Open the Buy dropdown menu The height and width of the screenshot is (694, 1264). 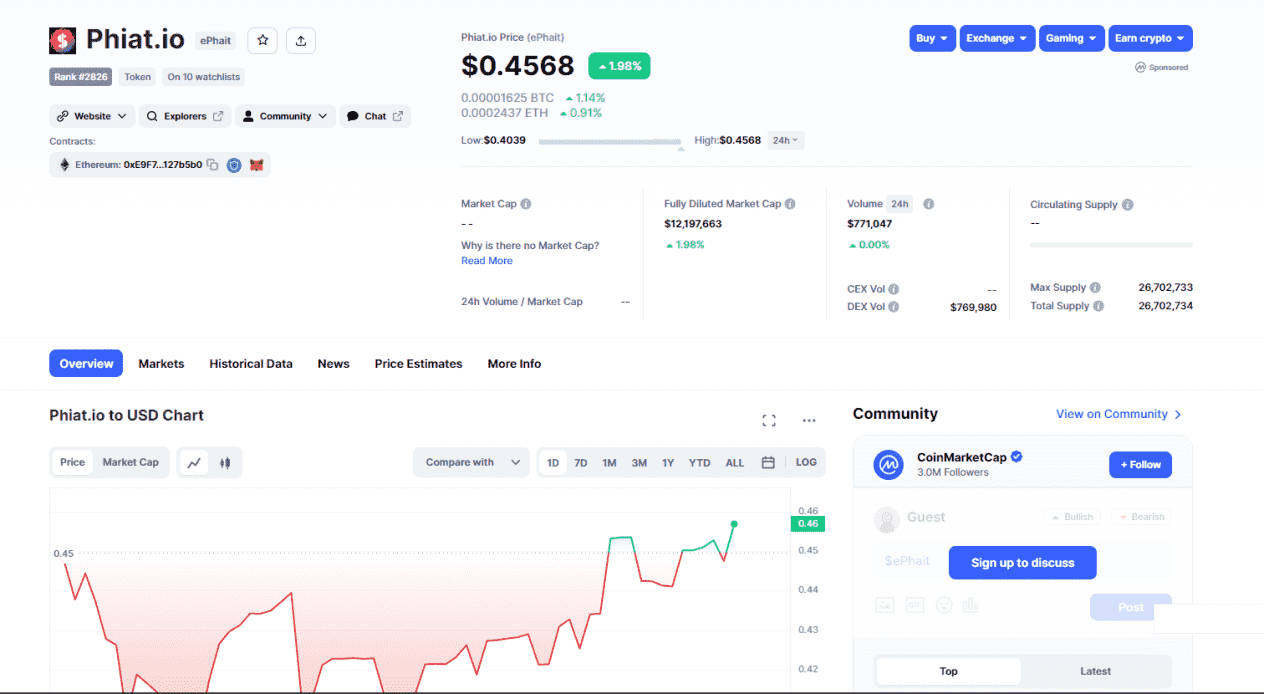pos(932,38)
